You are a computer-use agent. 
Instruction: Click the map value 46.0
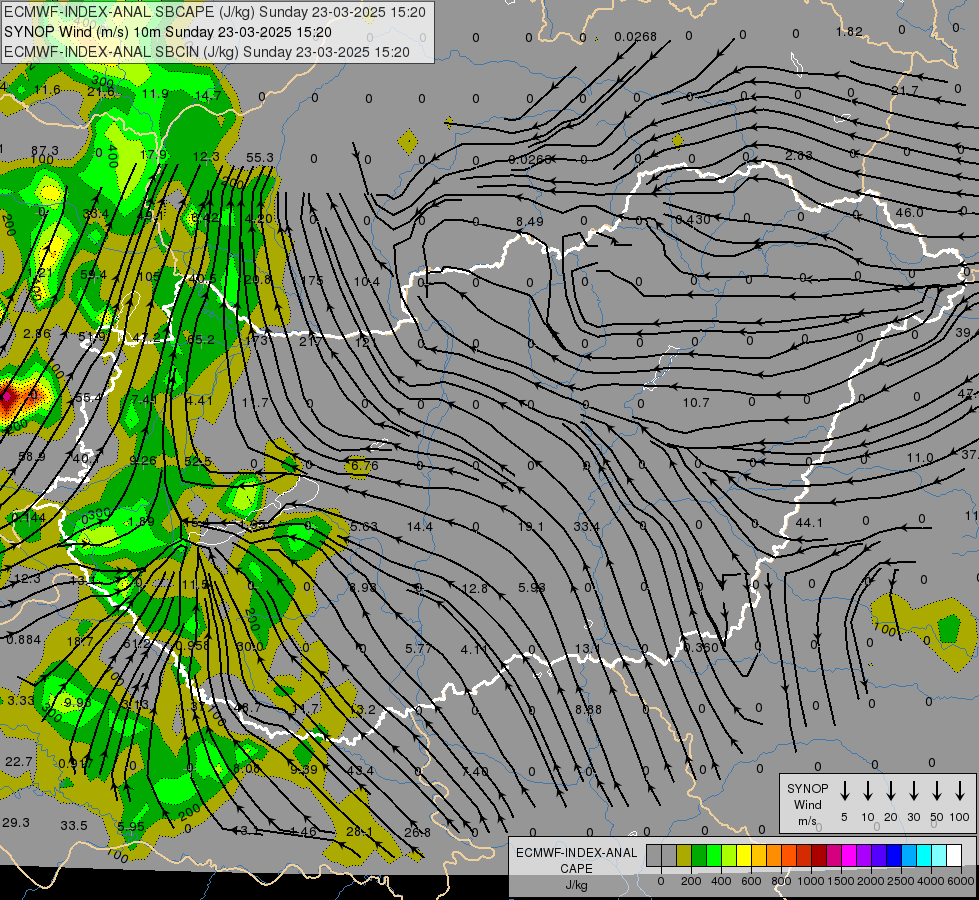[909, 212]
